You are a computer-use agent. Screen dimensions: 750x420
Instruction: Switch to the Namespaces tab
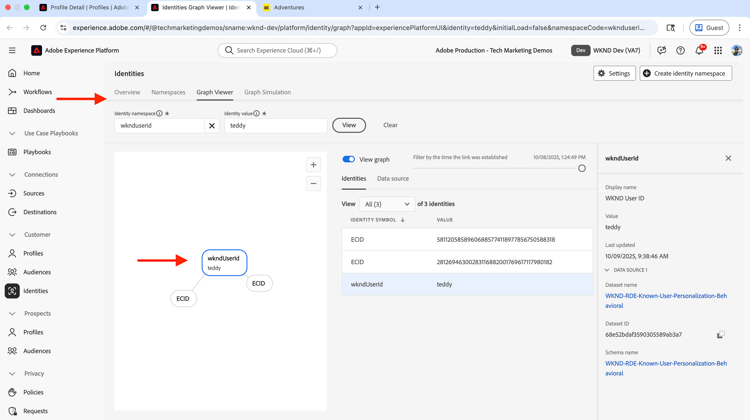168,92
